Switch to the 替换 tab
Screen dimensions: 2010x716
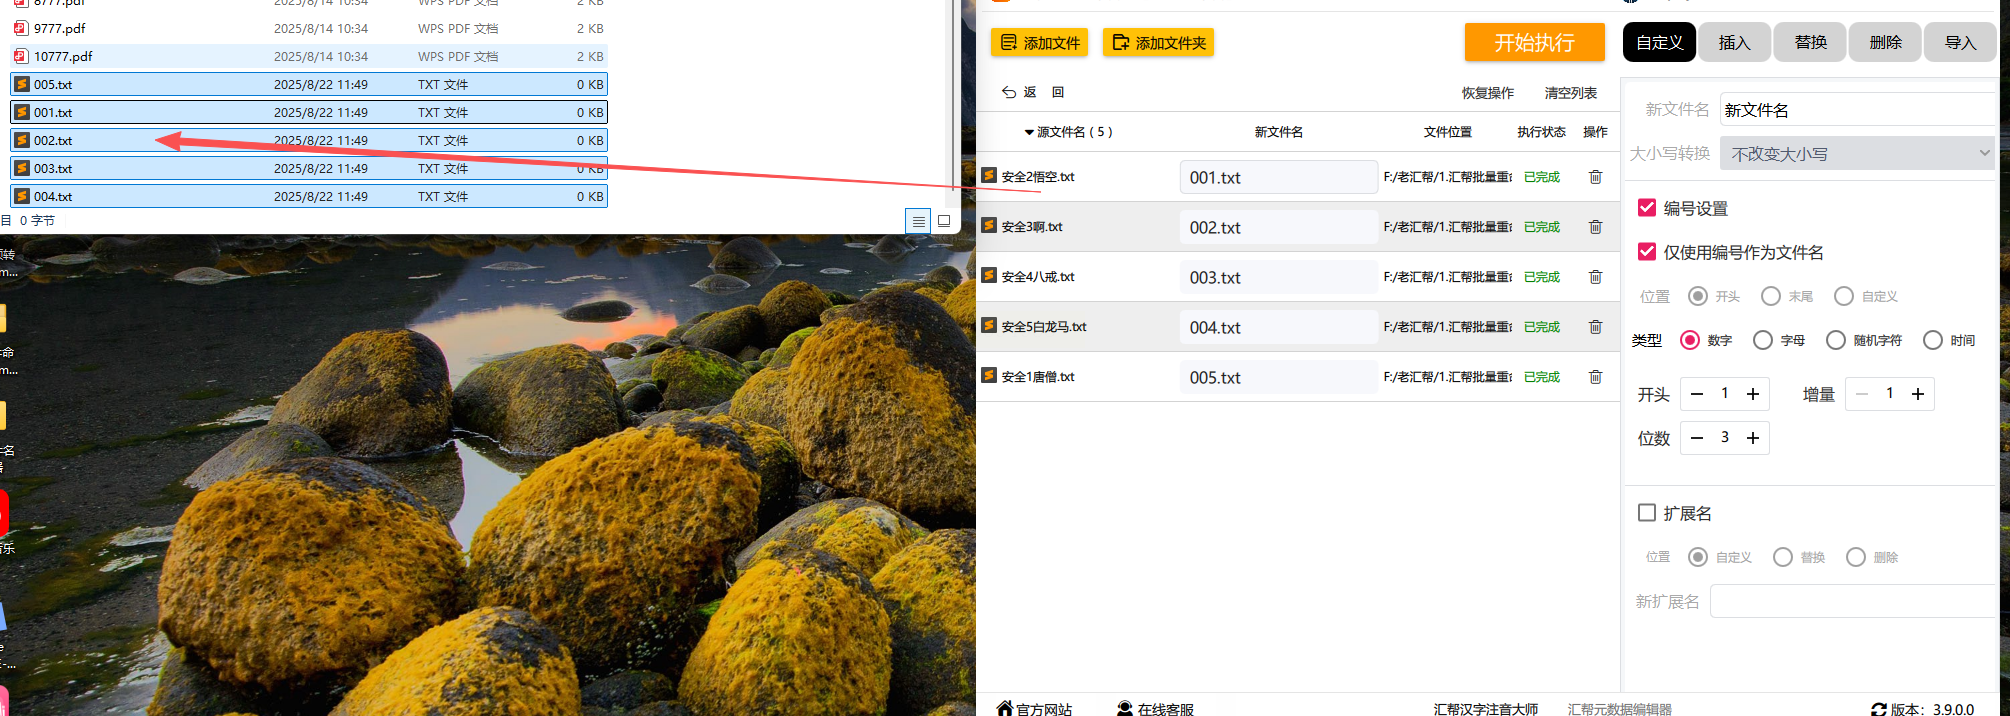[1810, 42]
